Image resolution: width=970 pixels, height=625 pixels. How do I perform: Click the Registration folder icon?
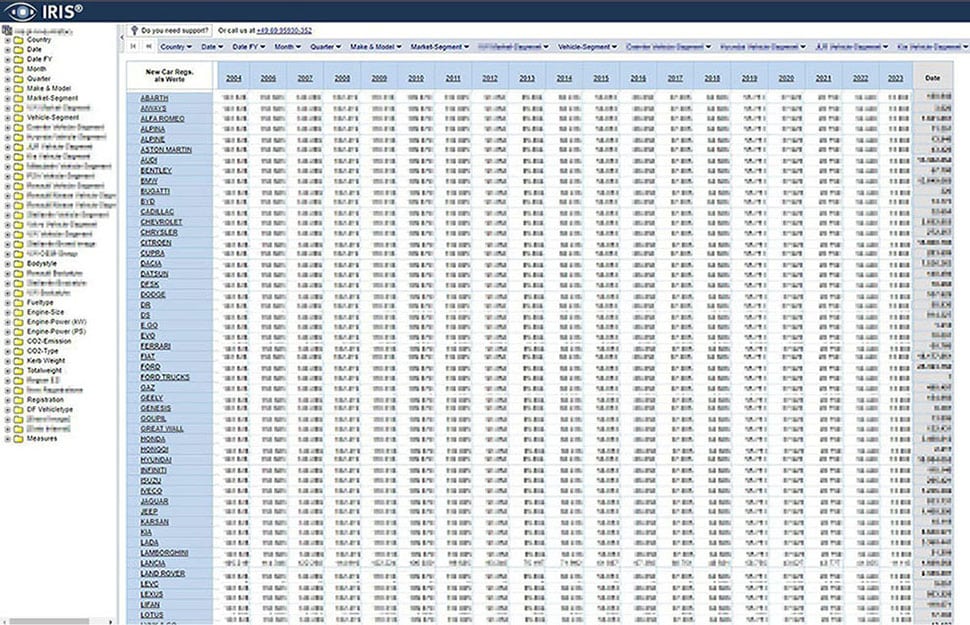(x=19, y=400)
